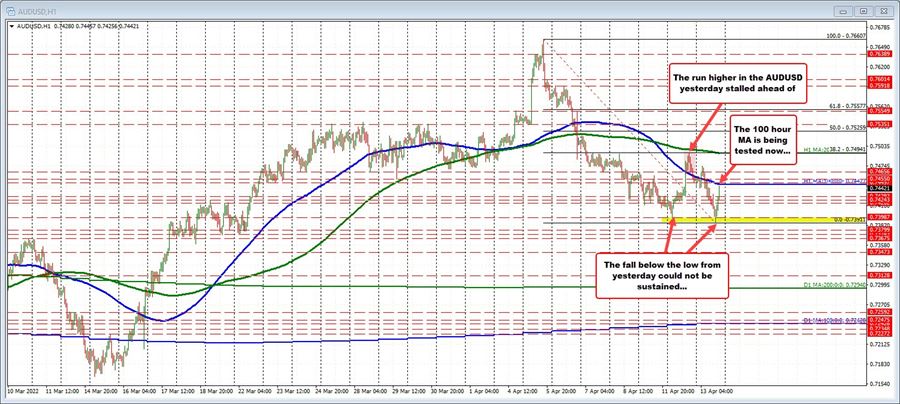
Task: Click the chart window icon in the title bar
Action: coord(8,8)
